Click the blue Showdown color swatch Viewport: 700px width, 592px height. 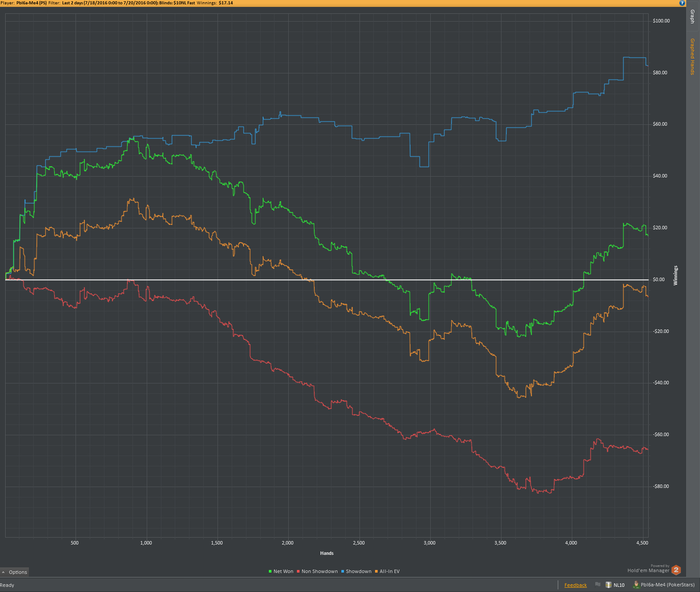[x=343, y=571]
